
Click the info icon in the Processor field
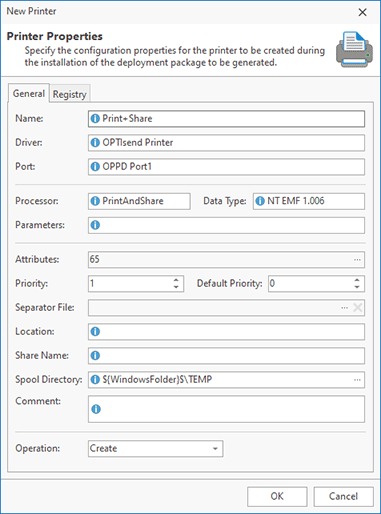point(95,201)
